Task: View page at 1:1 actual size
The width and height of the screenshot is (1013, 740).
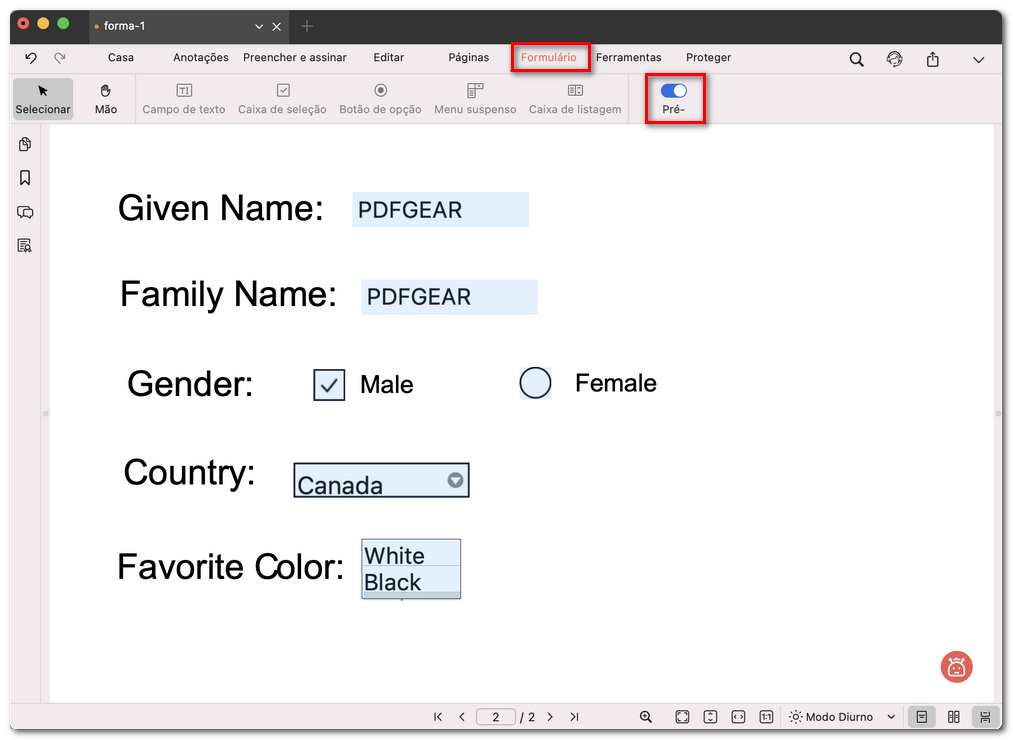Action: click(x=765, y=717)
